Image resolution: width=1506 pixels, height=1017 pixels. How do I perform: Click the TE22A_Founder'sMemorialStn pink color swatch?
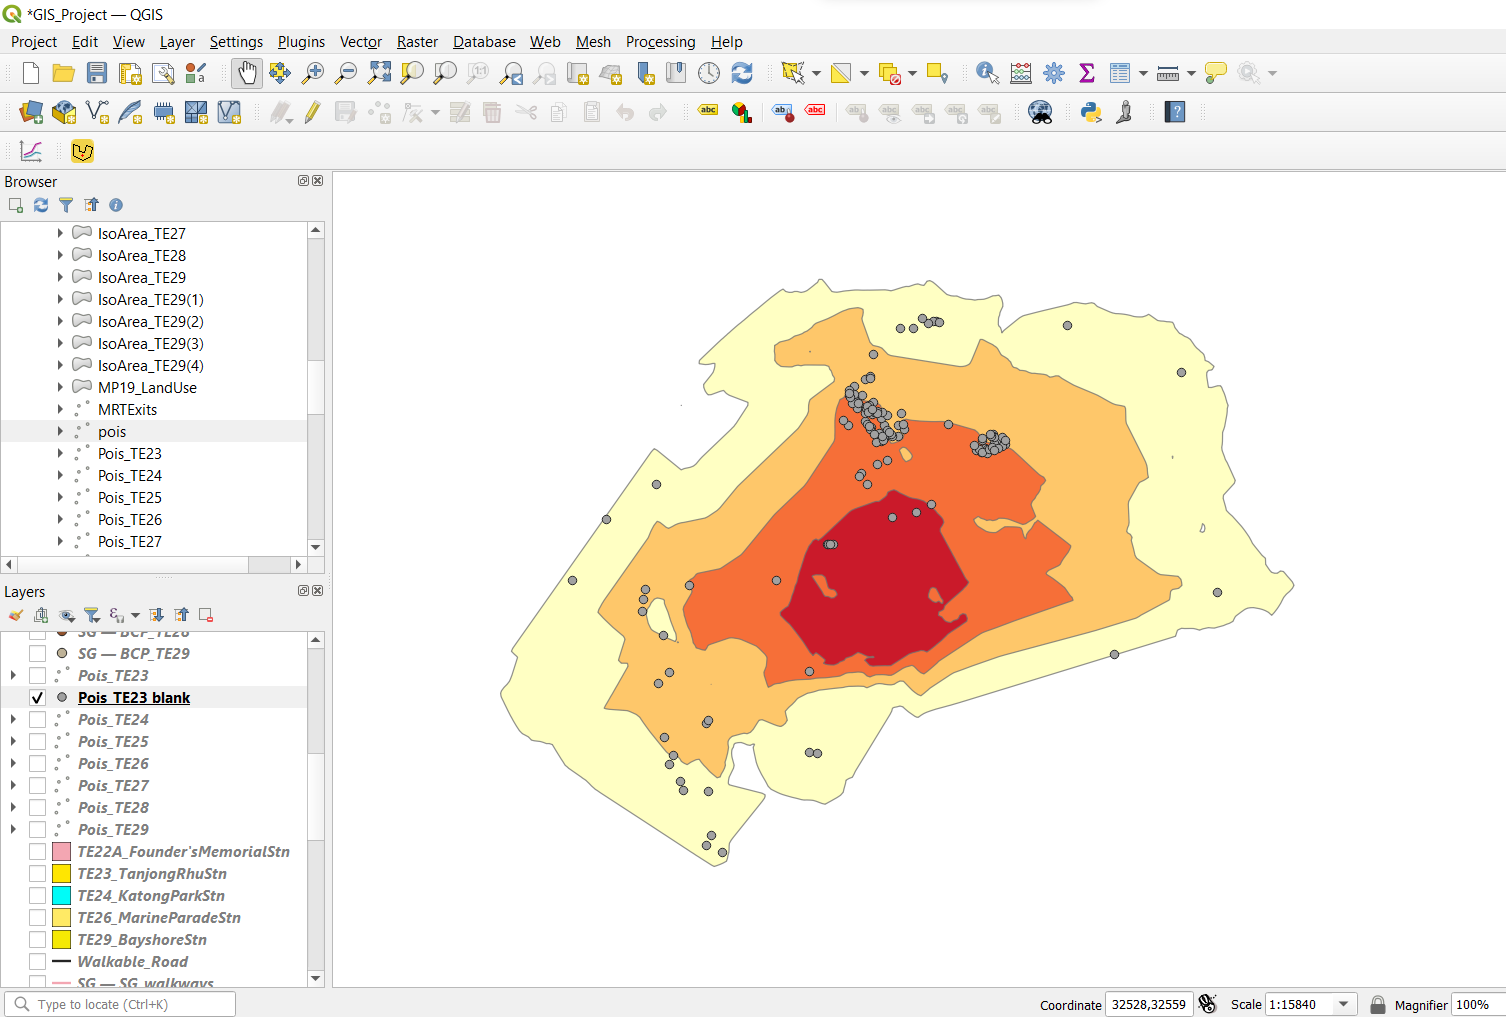tap(61, 852)
